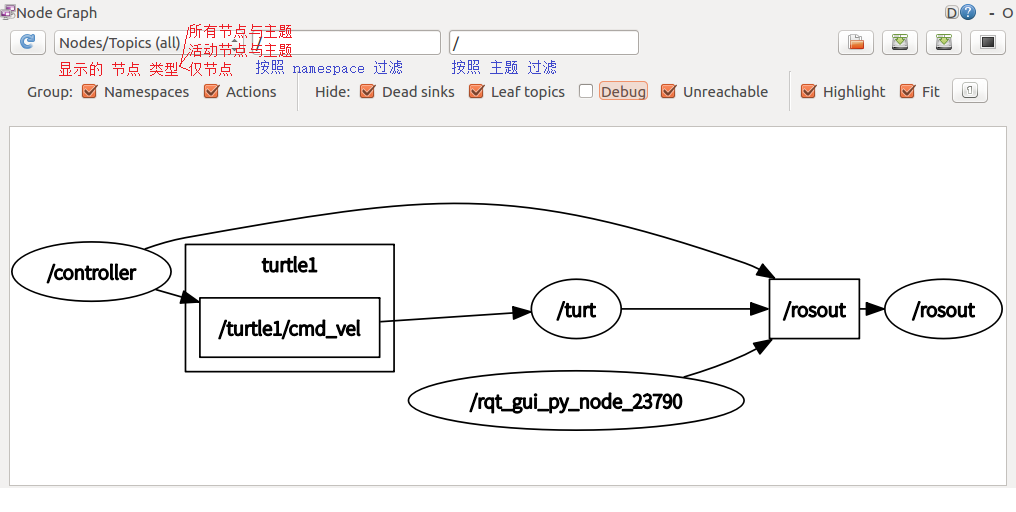Click the /rqt_gui_py_node_23790 node
Image resolution: width=1016 pixels, height=512 pixels.
coord(576,401)
